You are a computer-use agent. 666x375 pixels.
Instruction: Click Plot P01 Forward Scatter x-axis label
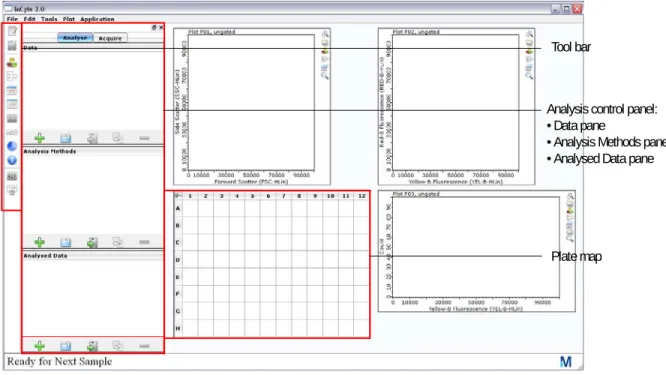[x=251, y=182]
